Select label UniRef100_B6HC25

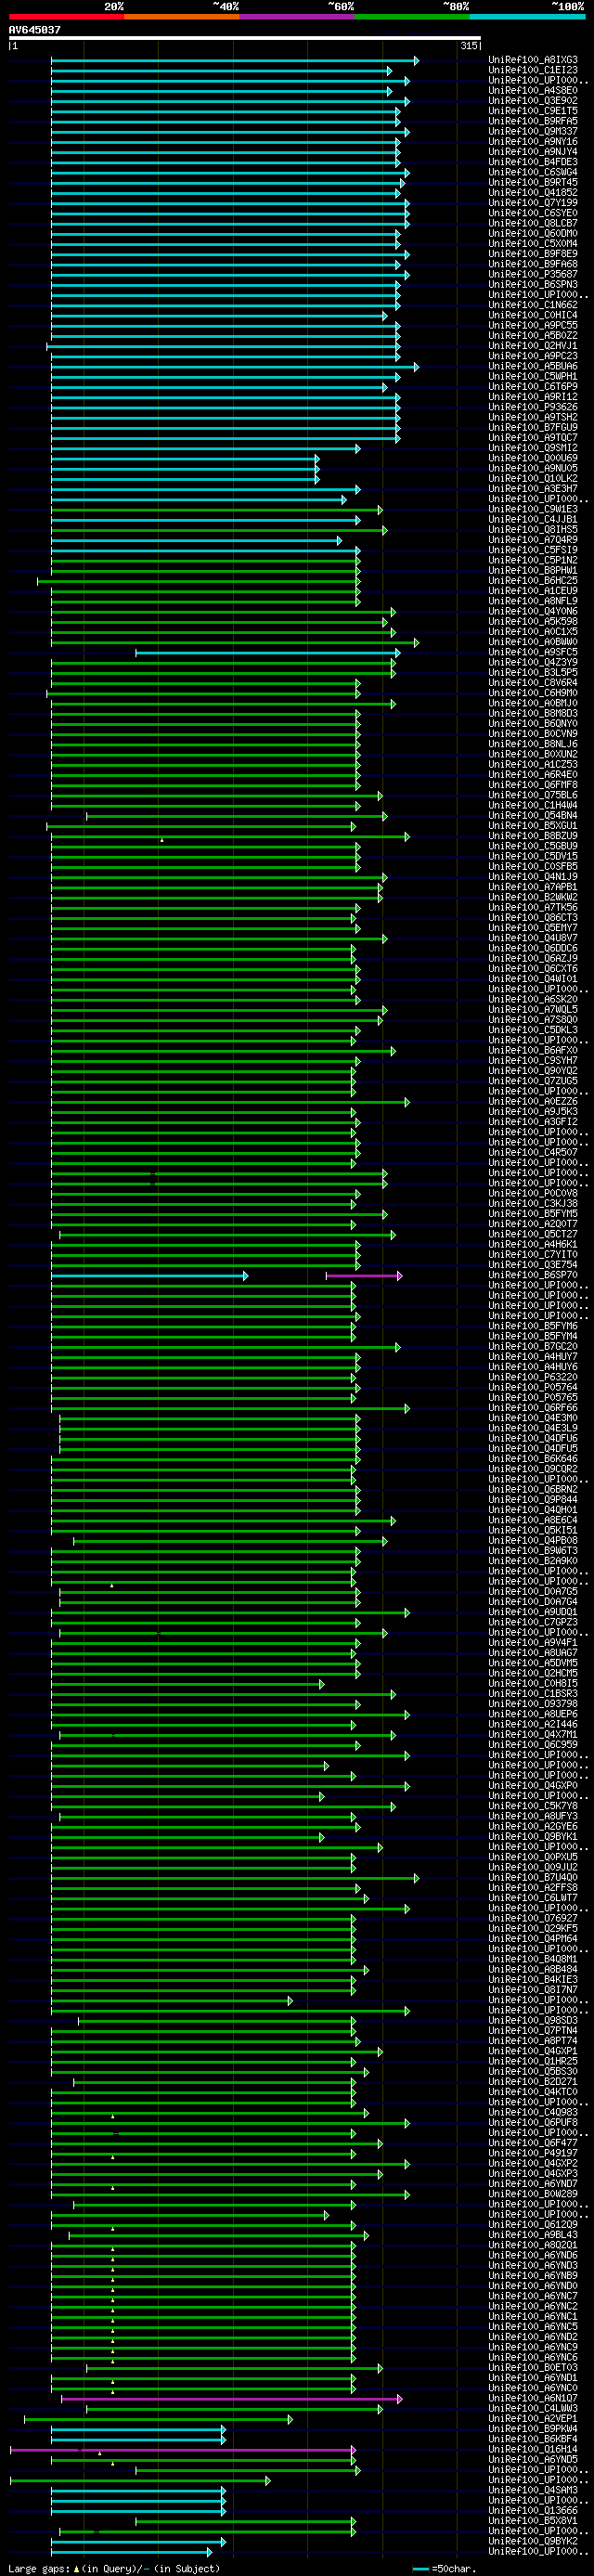(x=532, y=581)
